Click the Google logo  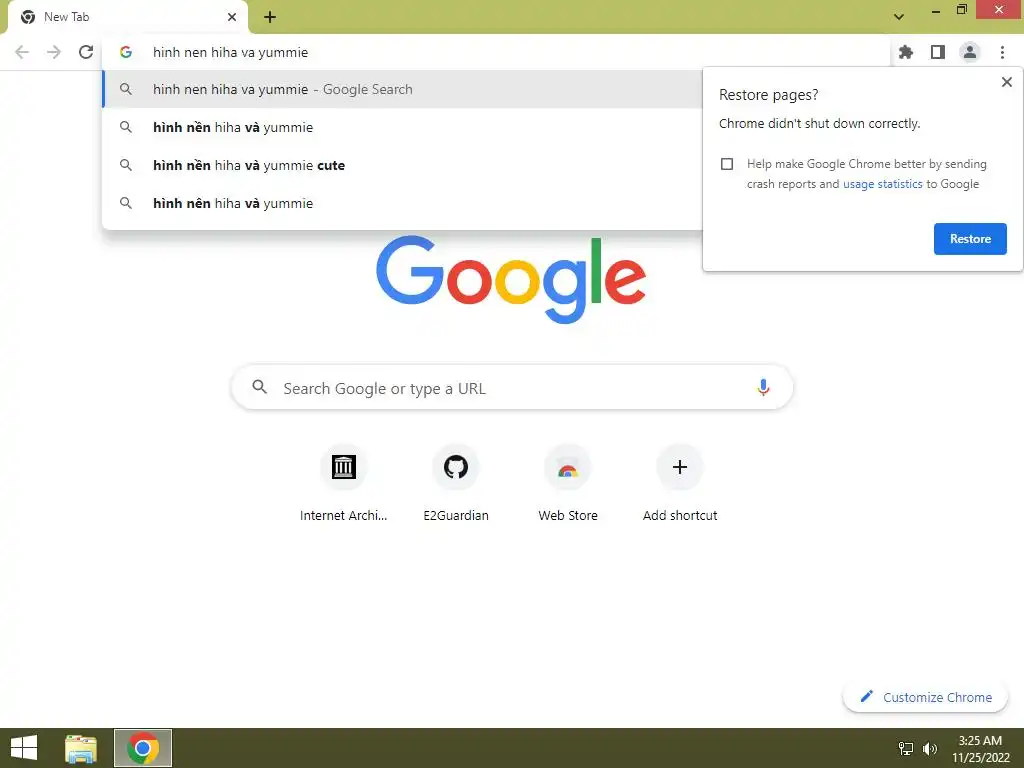tap(511, 280)
